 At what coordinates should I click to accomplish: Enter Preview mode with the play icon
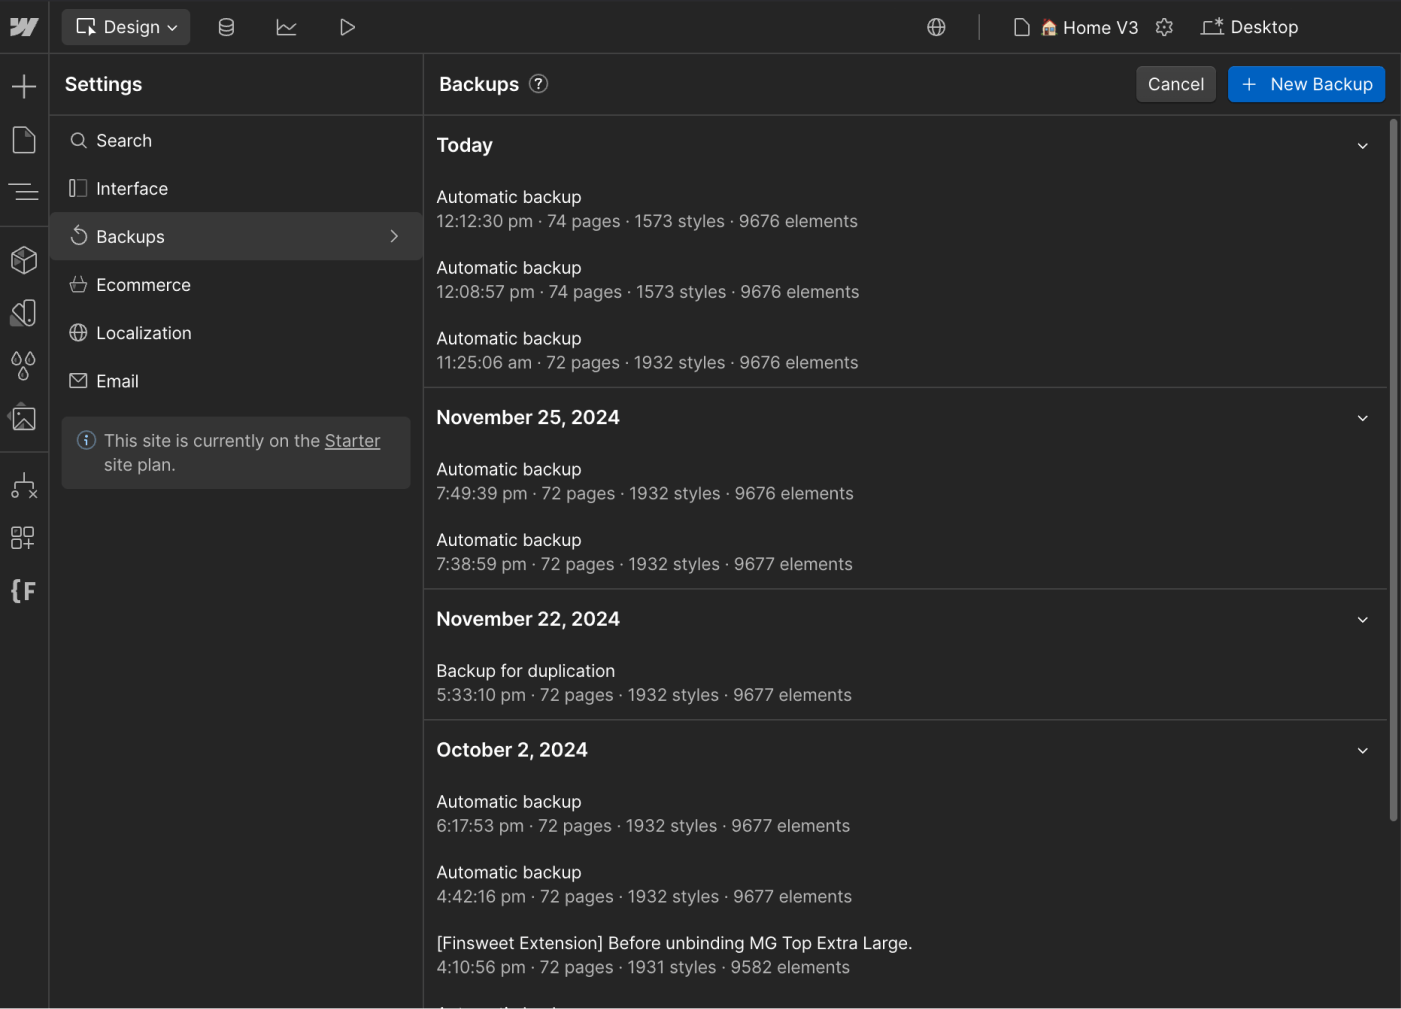(x=347, y=27)
